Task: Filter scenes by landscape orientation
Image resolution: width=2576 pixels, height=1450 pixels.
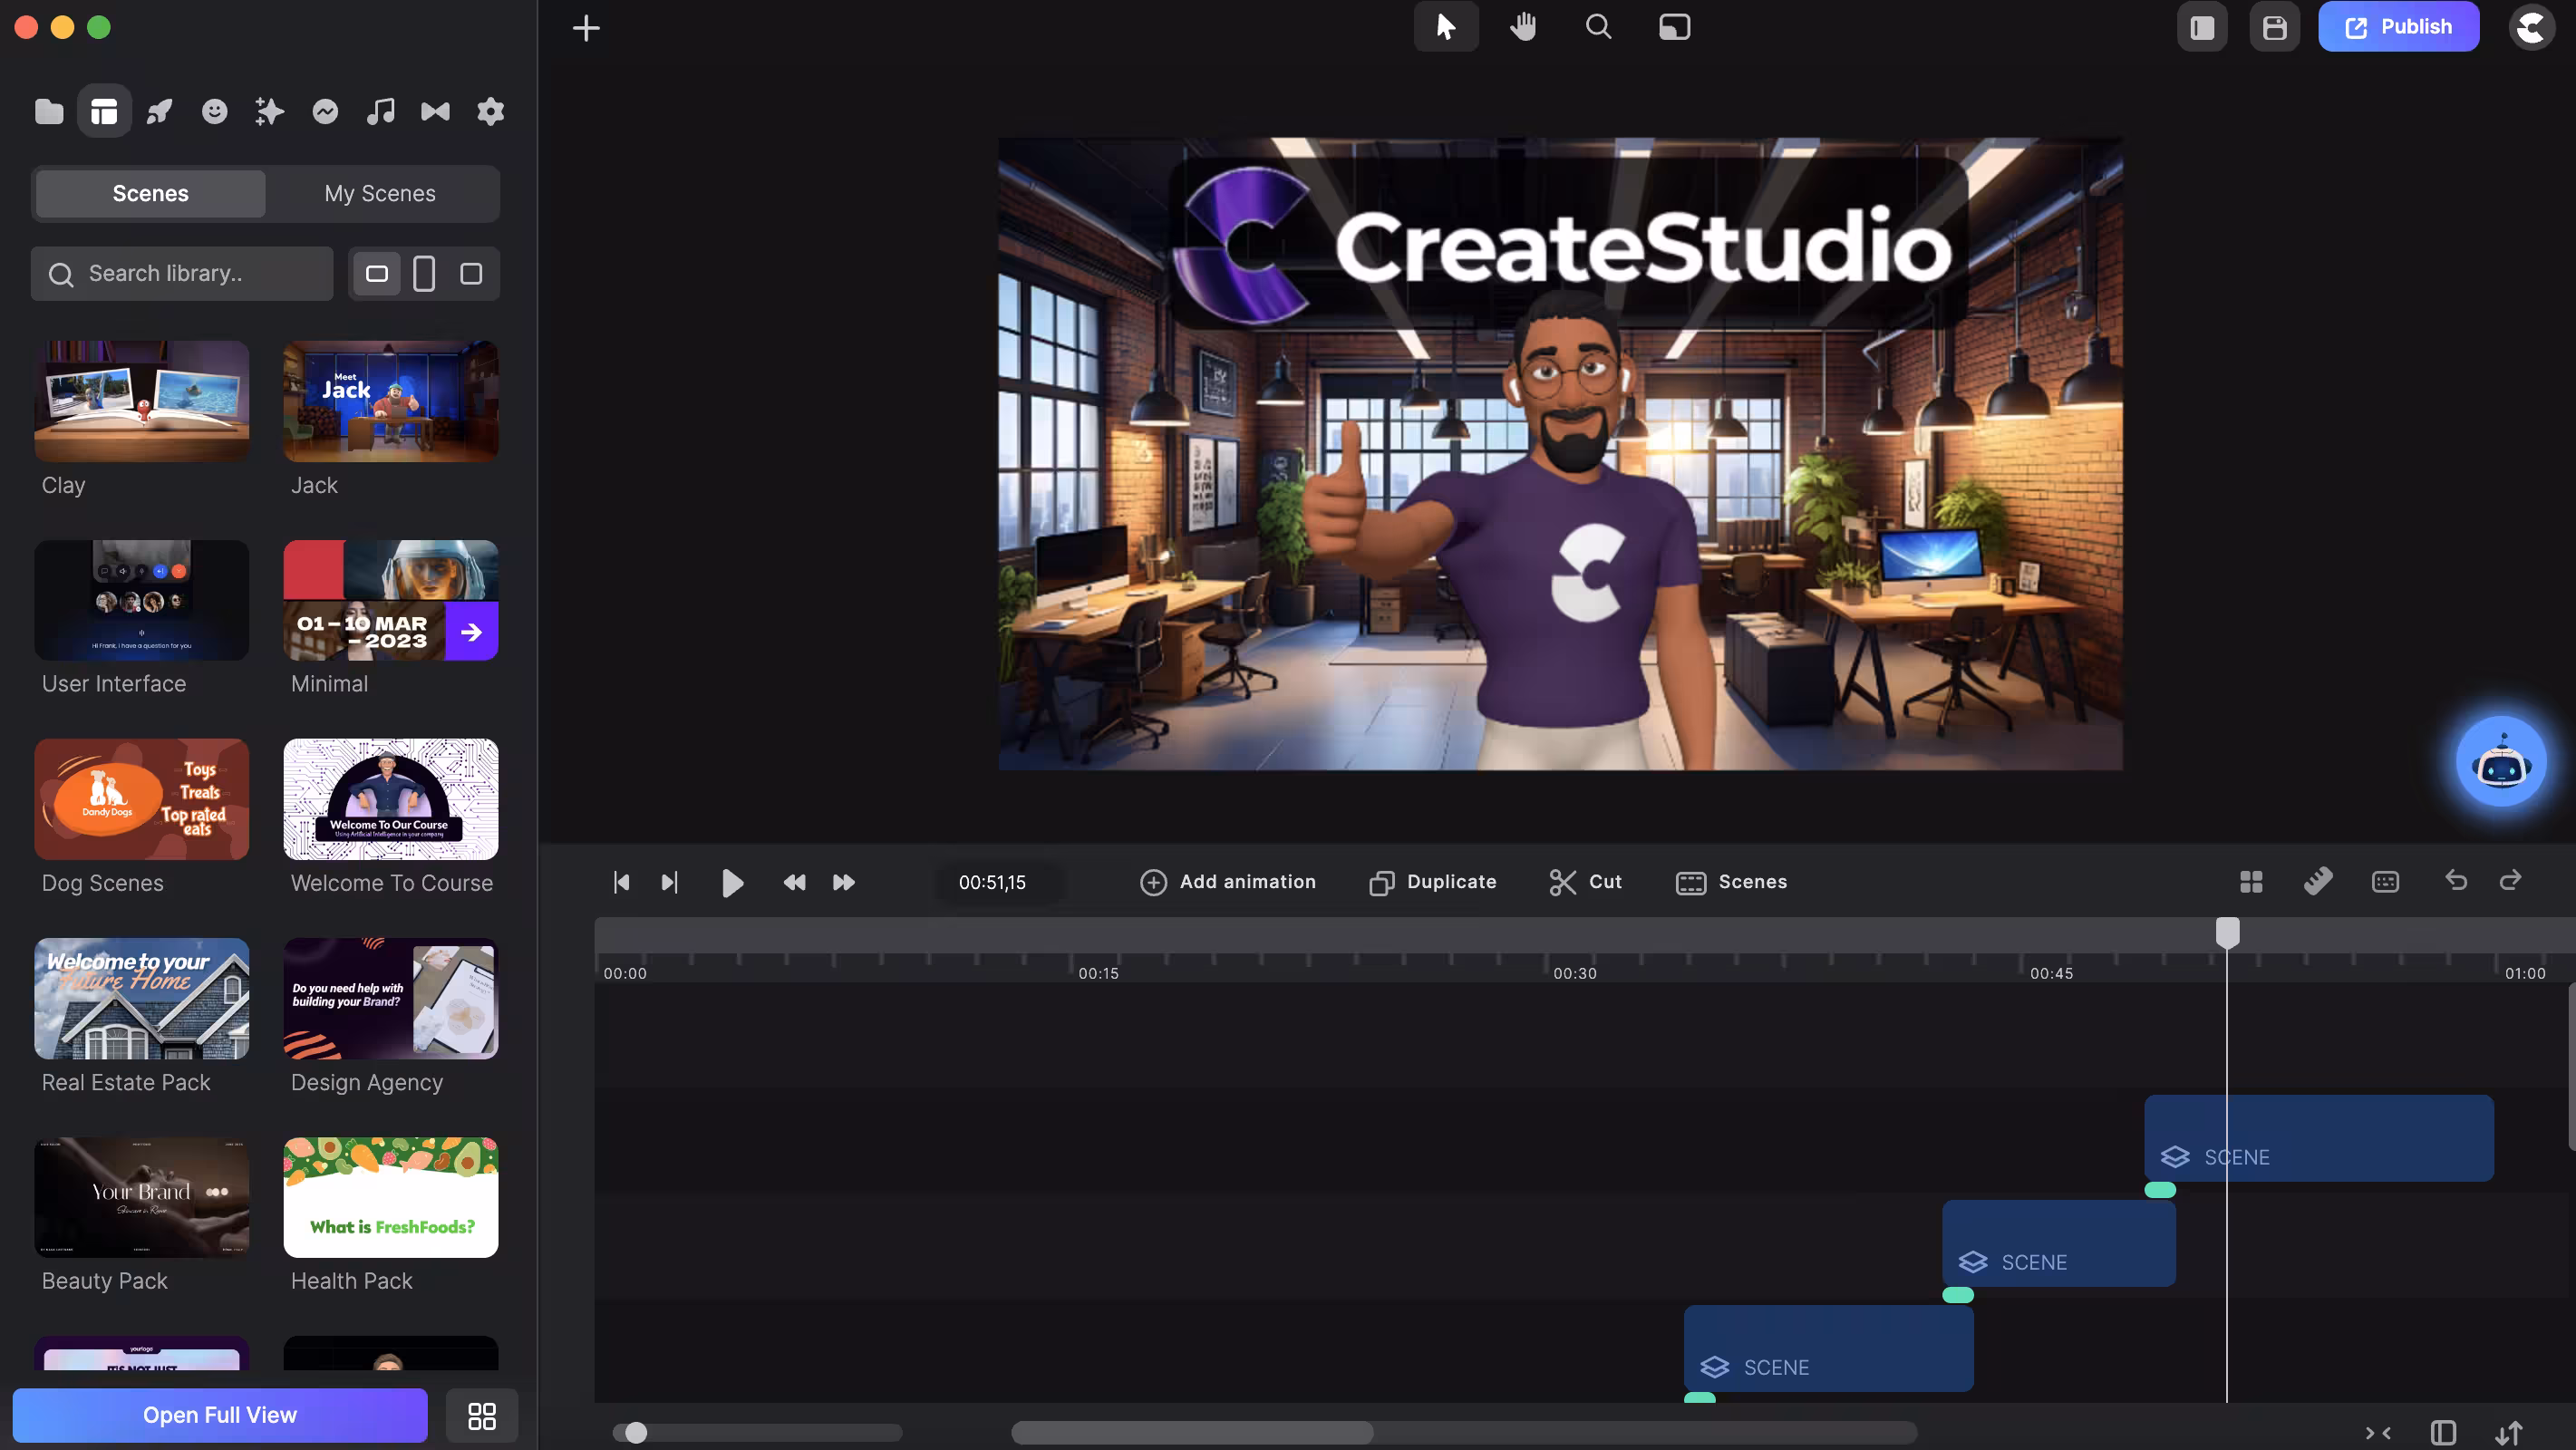Action: [377, 273]
